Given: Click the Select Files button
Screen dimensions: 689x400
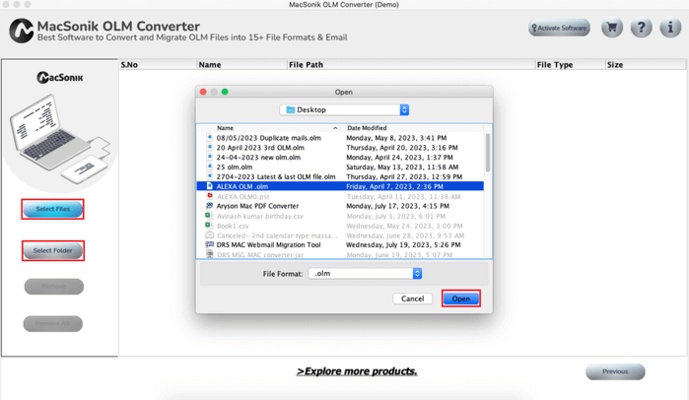Looking at the screenshot, I should (53, 209).
